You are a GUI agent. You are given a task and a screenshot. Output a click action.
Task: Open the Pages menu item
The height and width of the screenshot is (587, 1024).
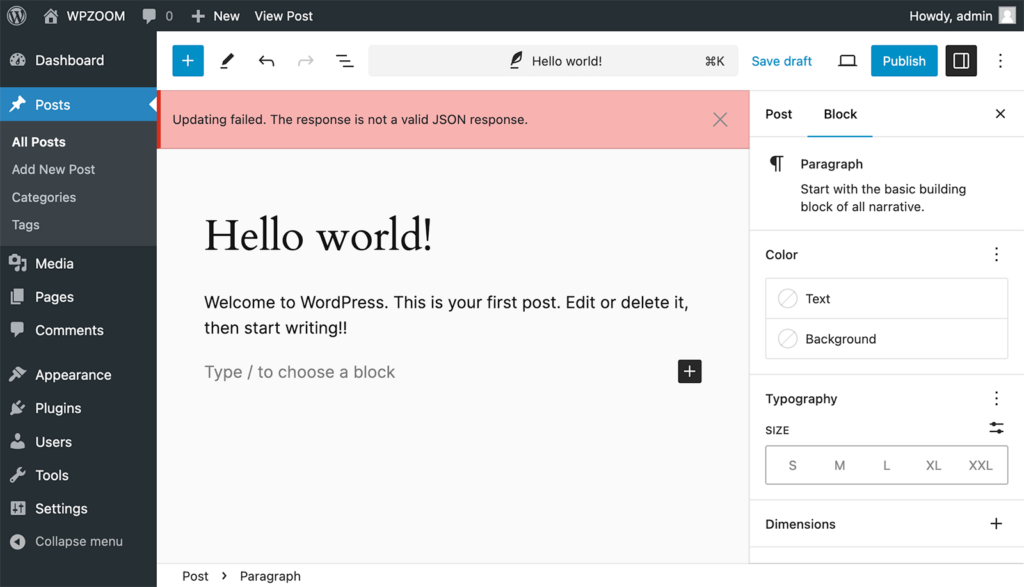(x=78, y=296)
